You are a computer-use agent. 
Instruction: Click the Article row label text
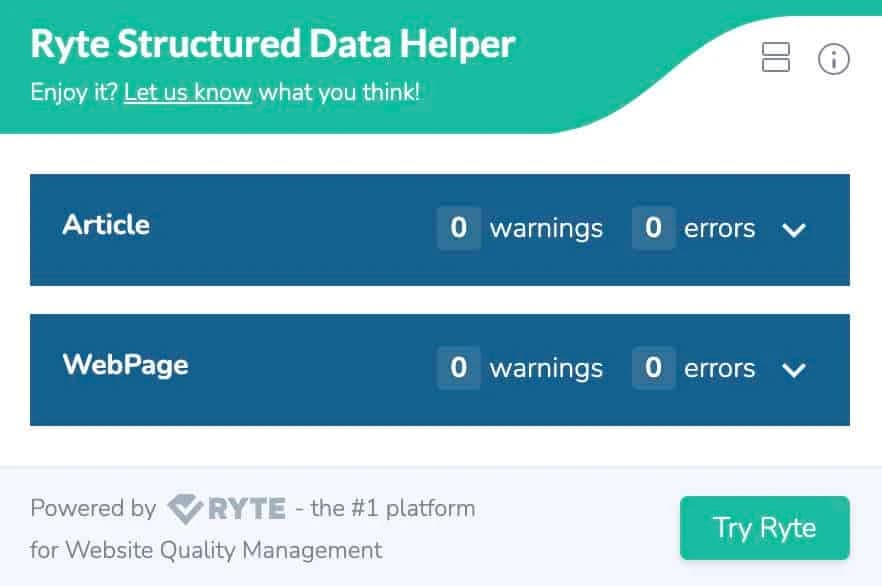pyautogui.click(x=105, y=226)
